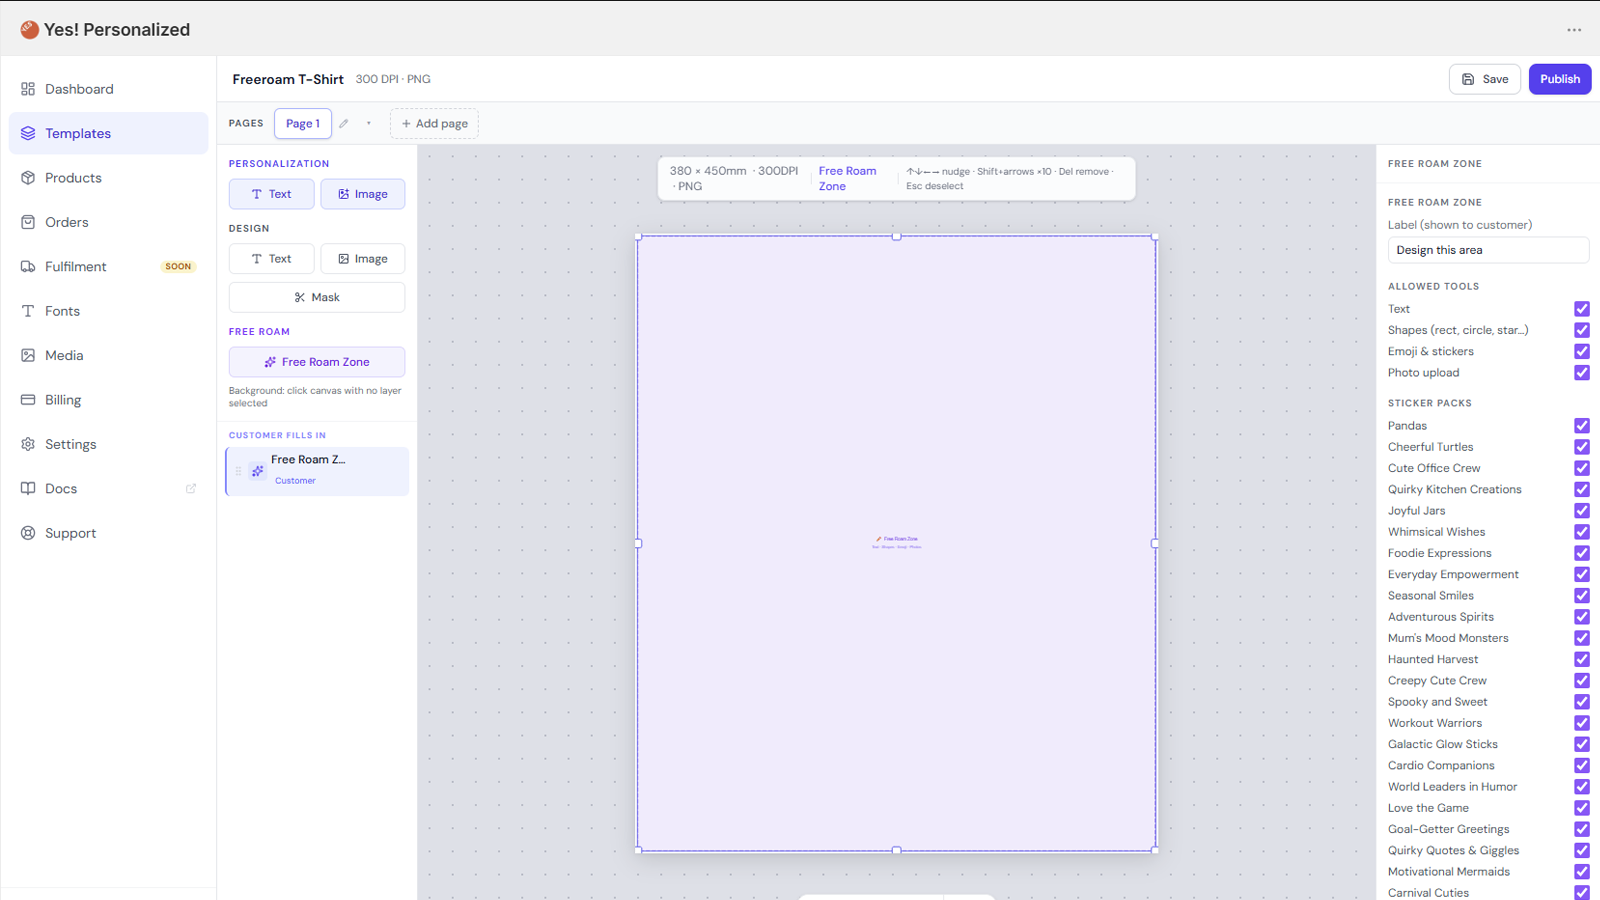Open the Fonts menu item
This screenshot has width=1600, height=900.
[x=108, y=311]
